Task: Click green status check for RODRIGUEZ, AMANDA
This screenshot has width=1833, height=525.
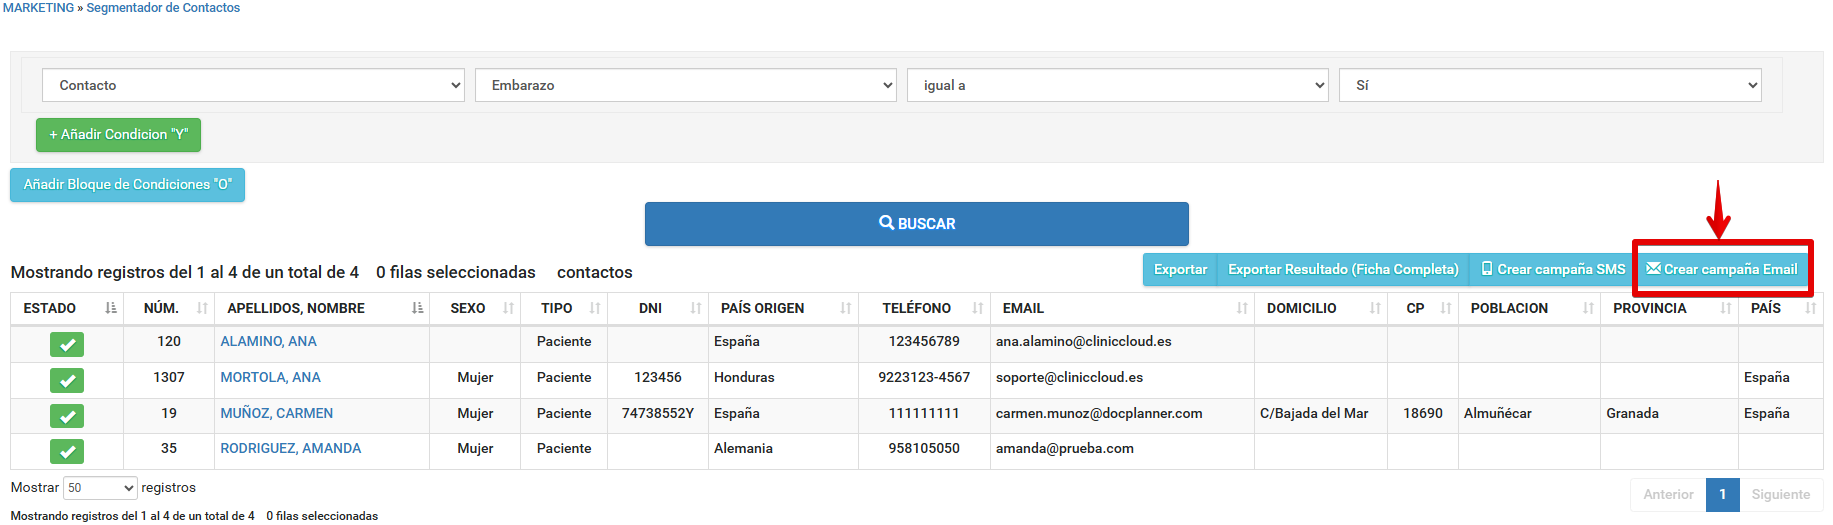Action: 67,452
